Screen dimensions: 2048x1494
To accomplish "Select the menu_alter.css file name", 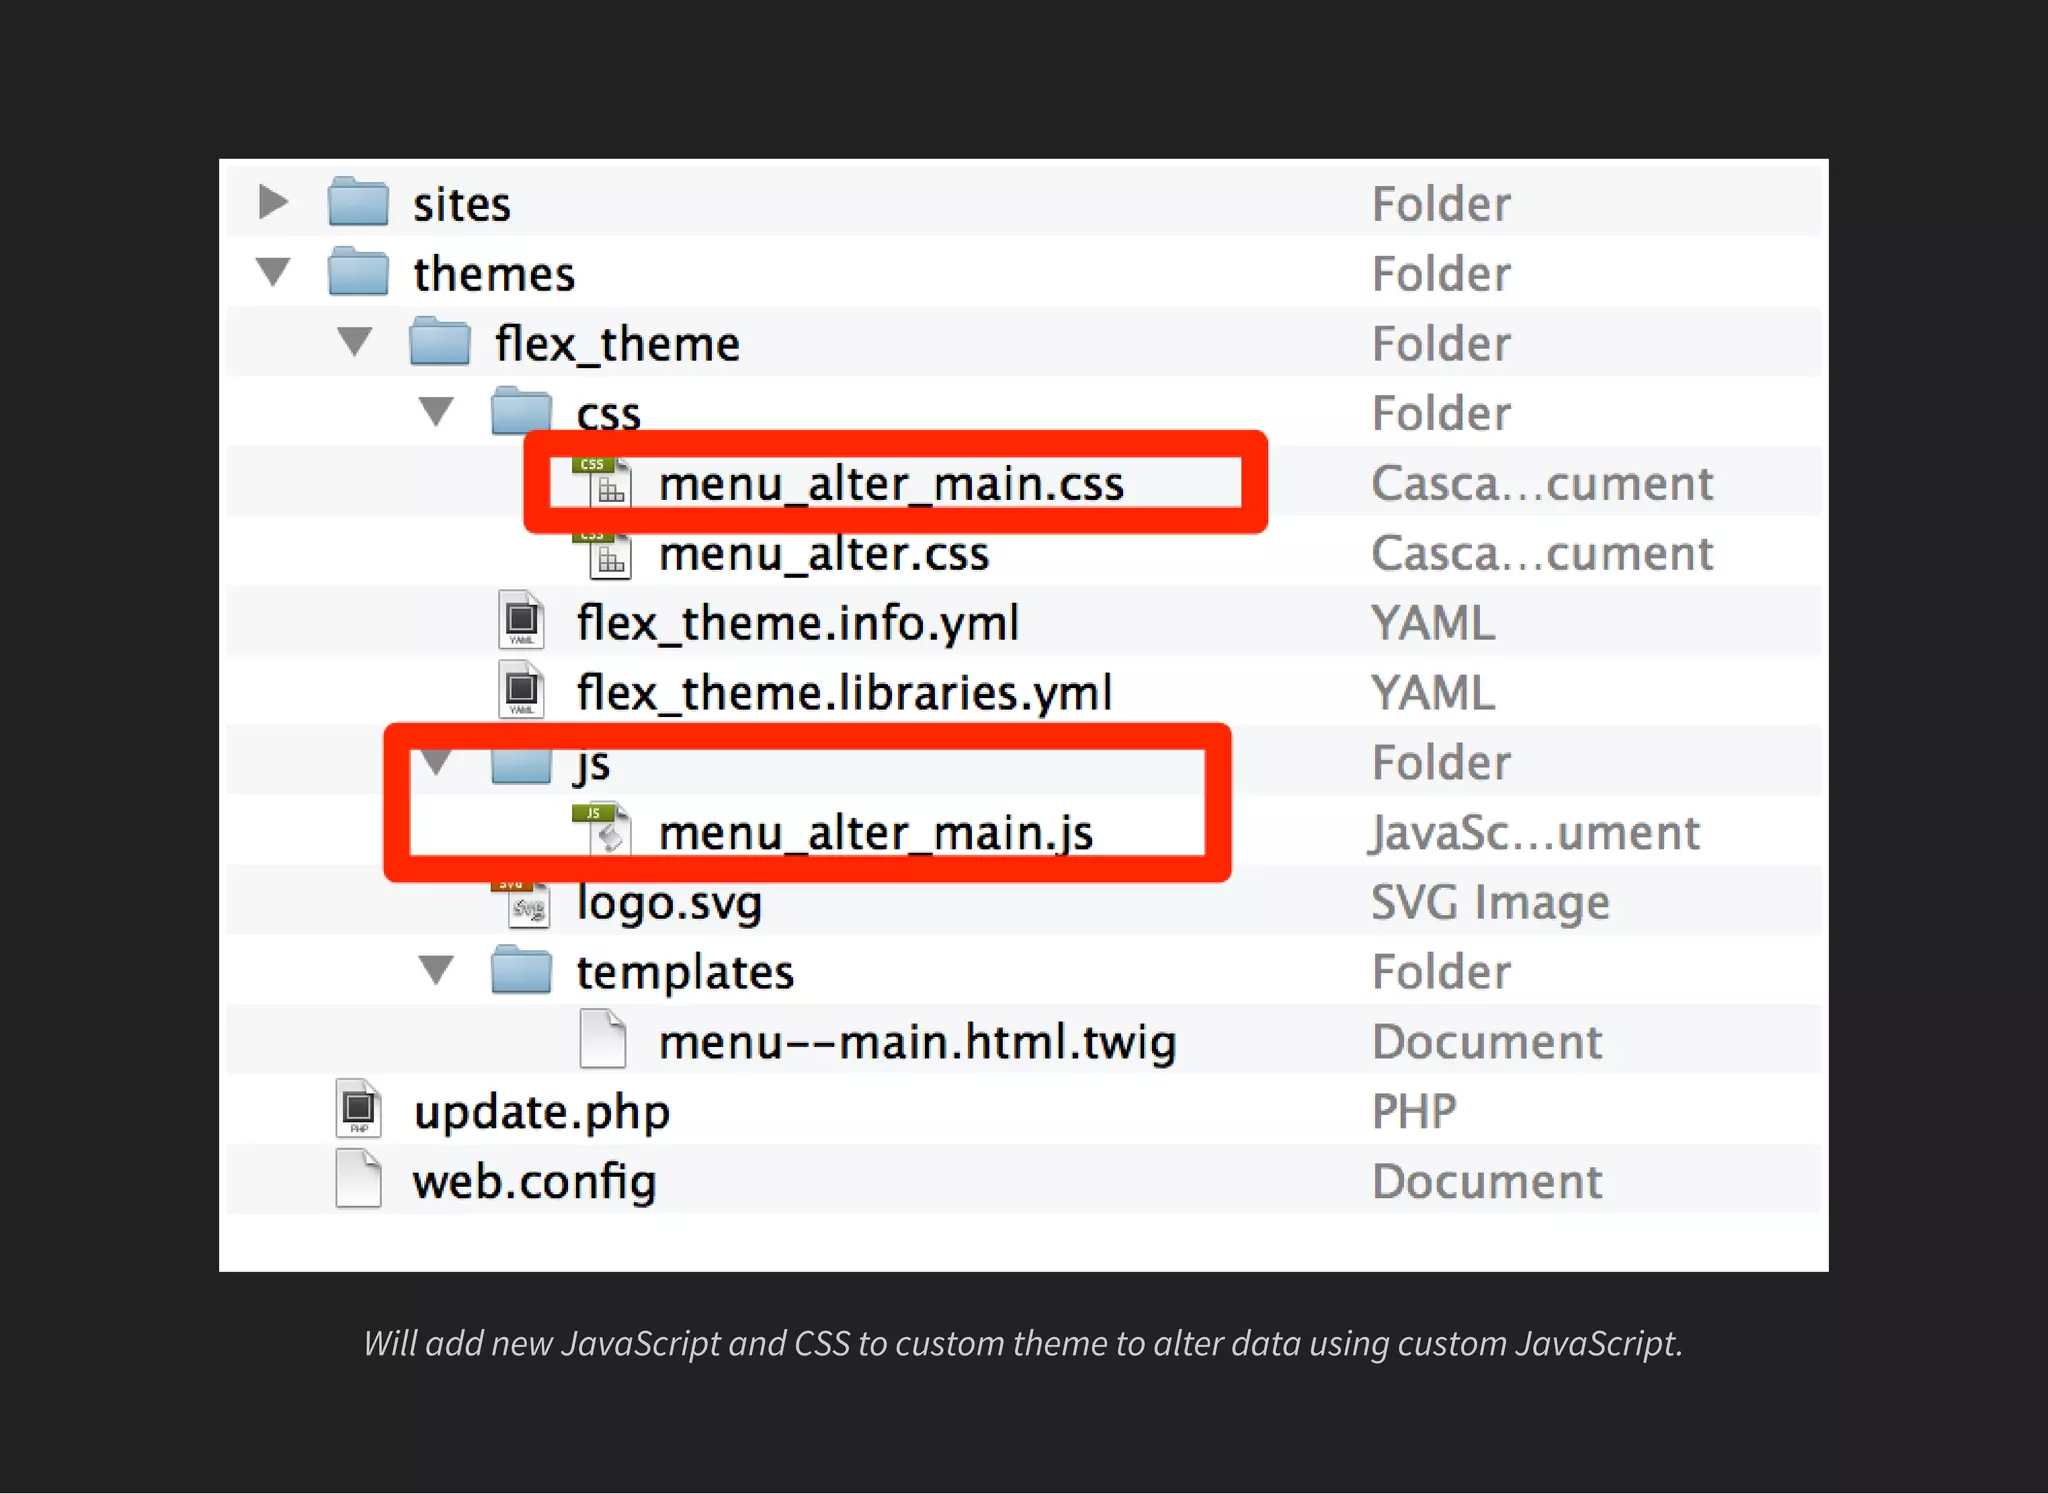I will [x=824, y=554].
